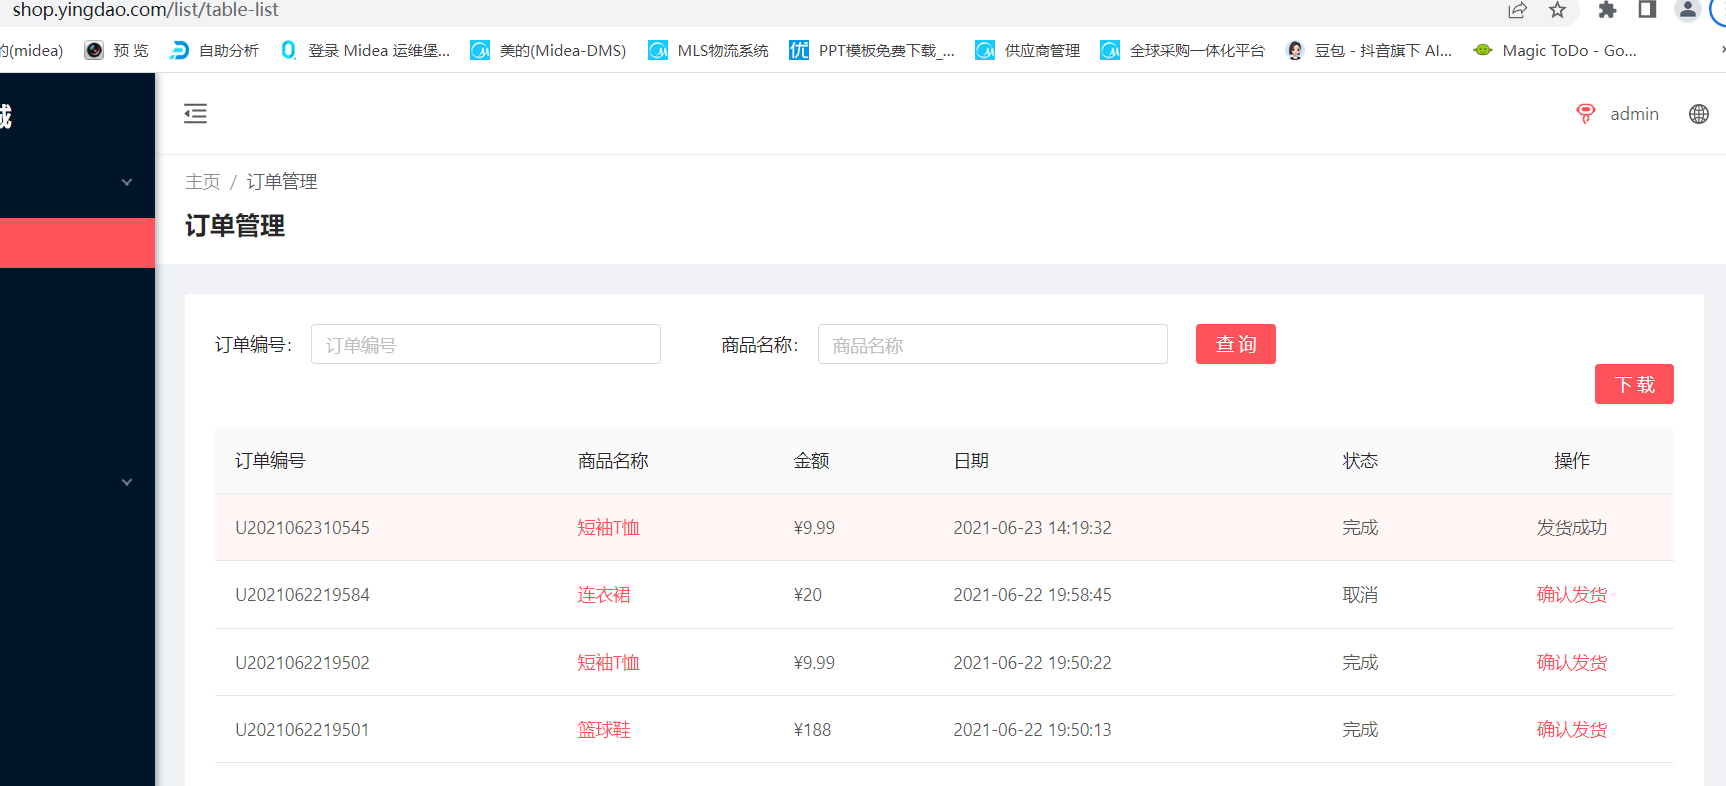Go to 主页 in the breadcrumb
This screenshot has width=1726, height=786.
point(202,182)
